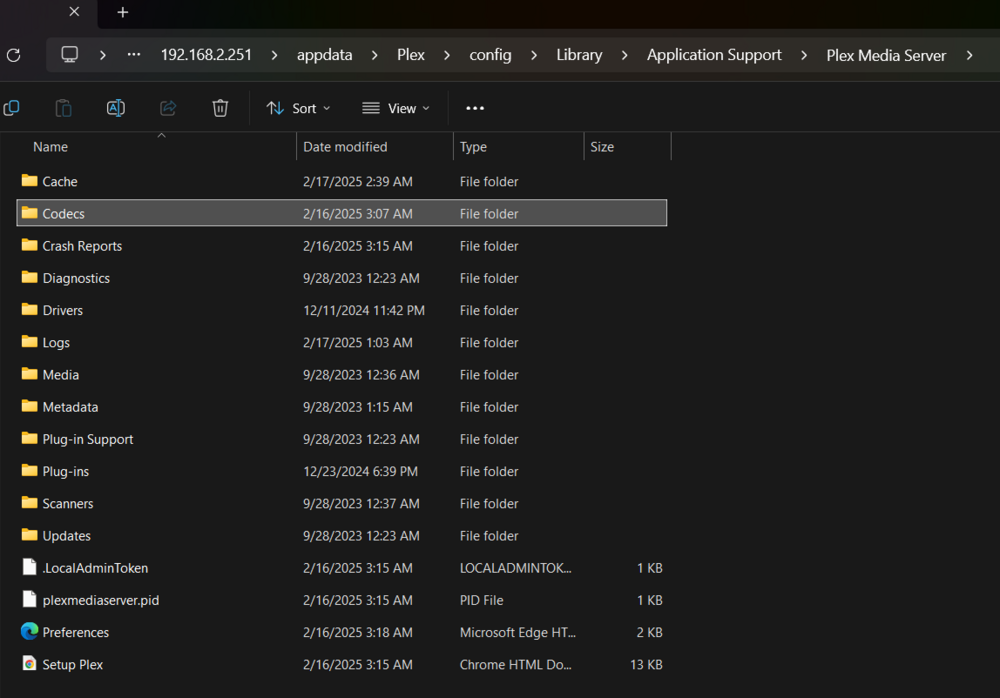1000x698 pixels.
Task: Click the Refresh icon beside address bar
Action: pyautogui.click(x=13, y=56)
